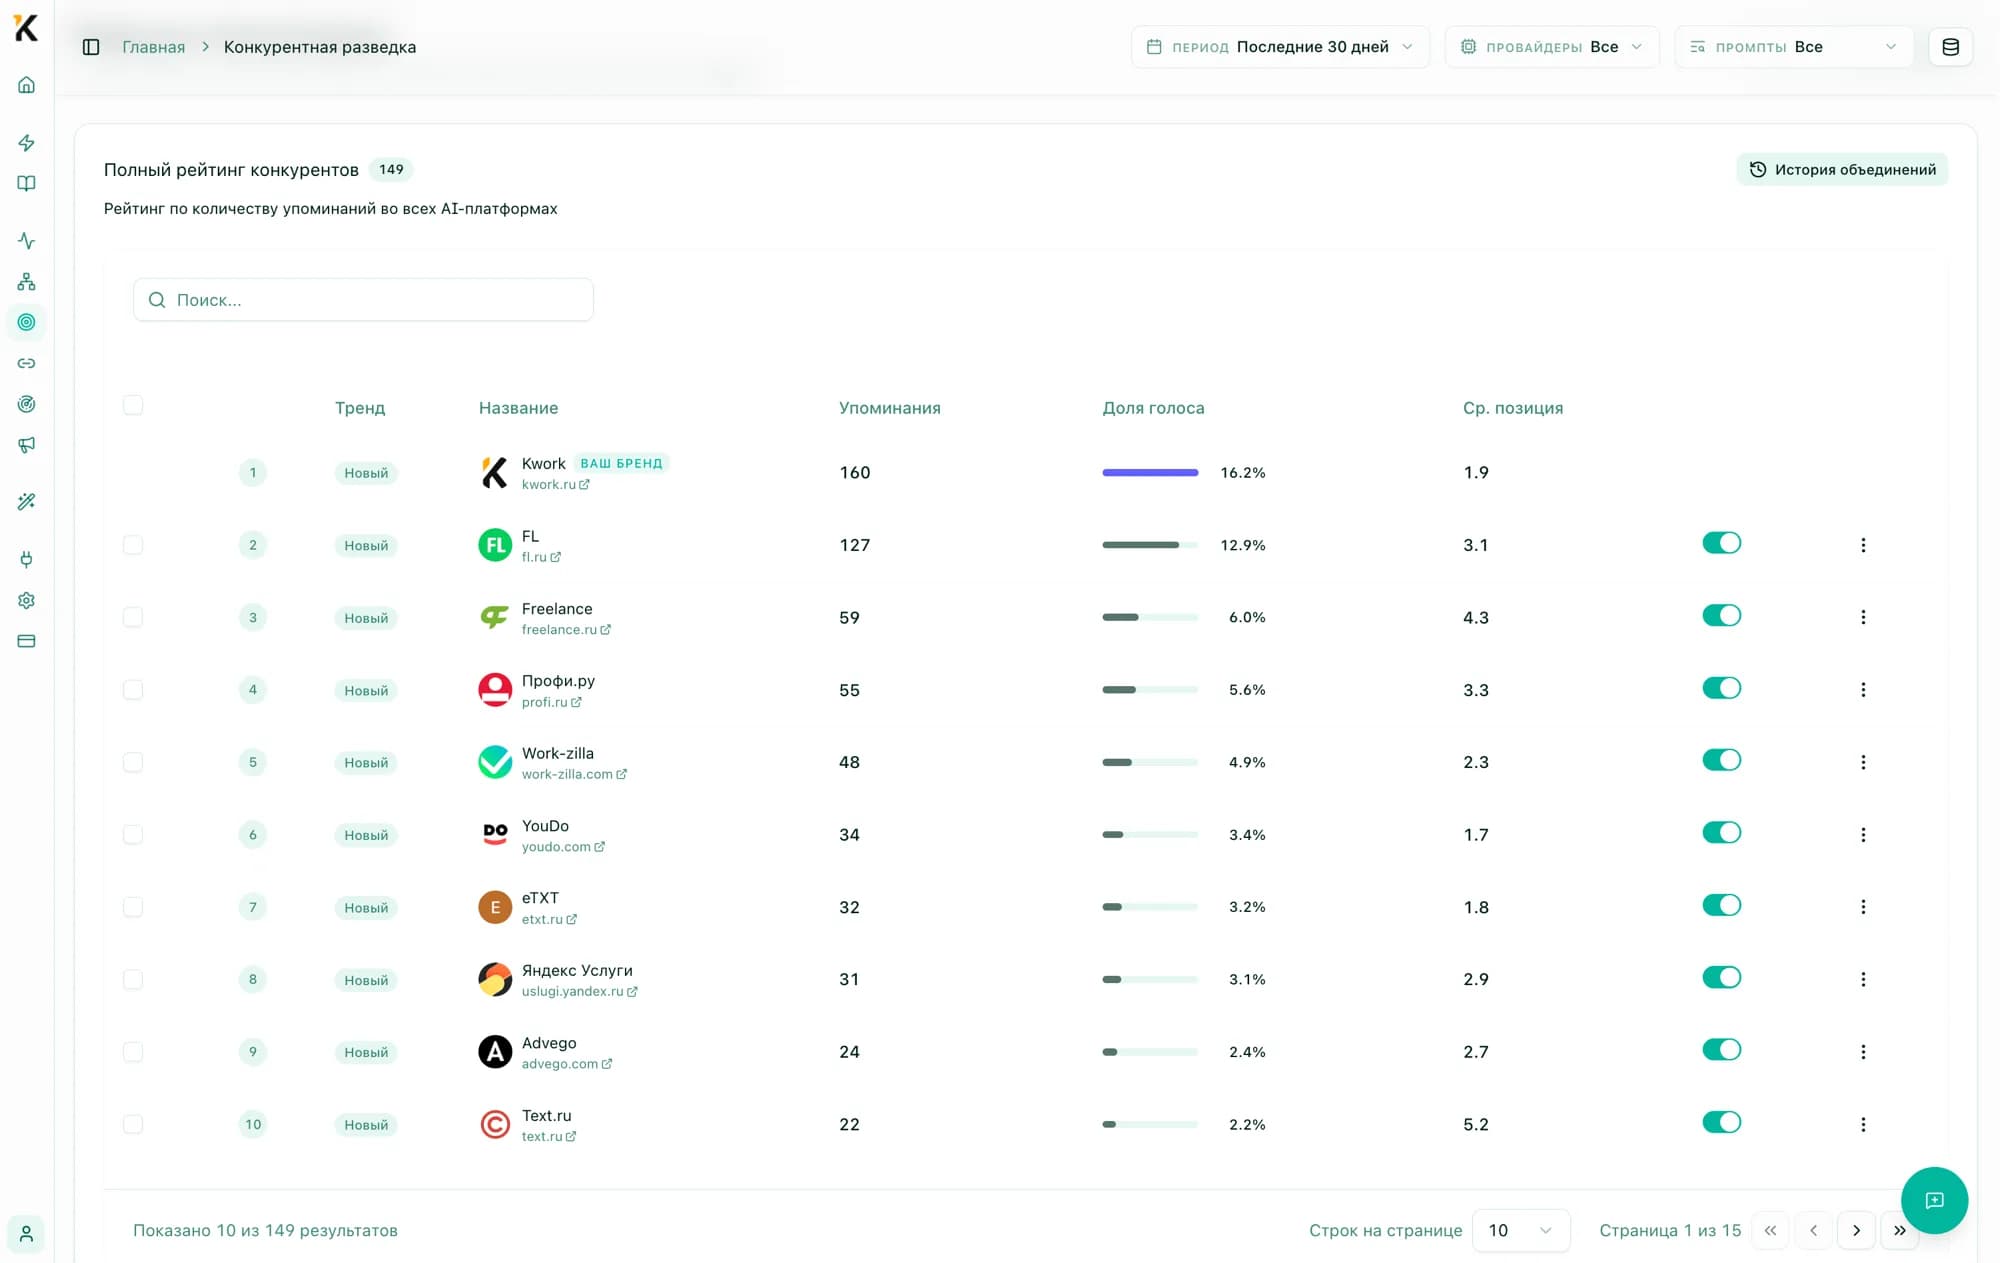Screen dimensions: 2000x1263
Task: Open the home icon in the sidebar
Action: tap(27, 85)
